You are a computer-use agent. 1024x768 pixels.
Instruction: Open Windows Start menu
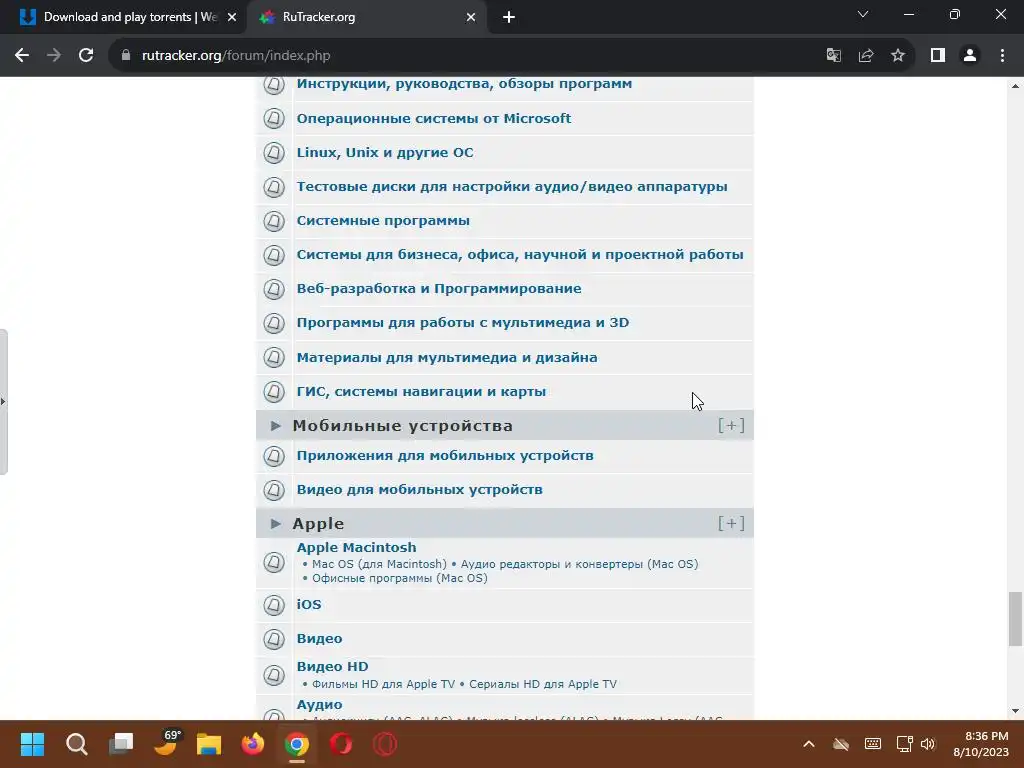point(32,744)
